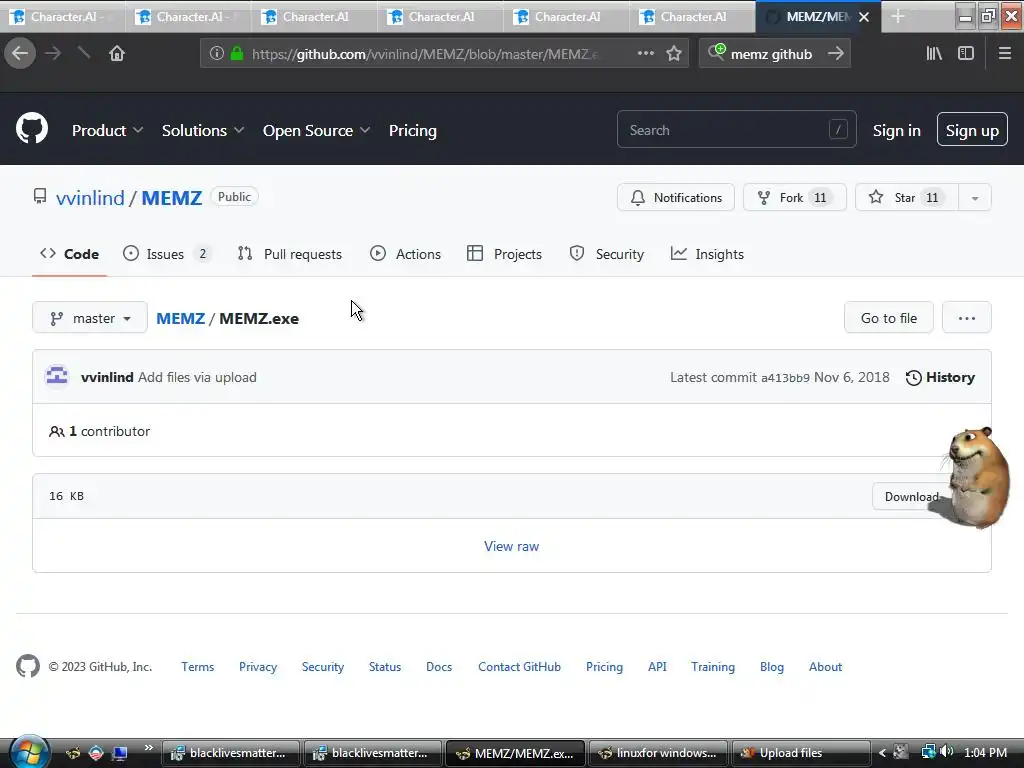Open commit hash a413bb9

(x=785, y=377)
